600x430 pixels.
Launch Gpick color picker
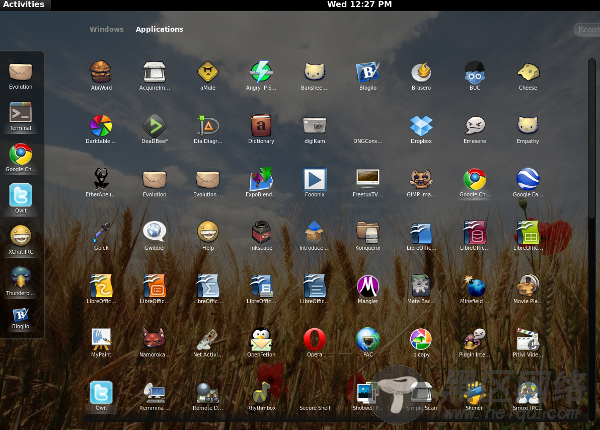[x=101, y=236]
